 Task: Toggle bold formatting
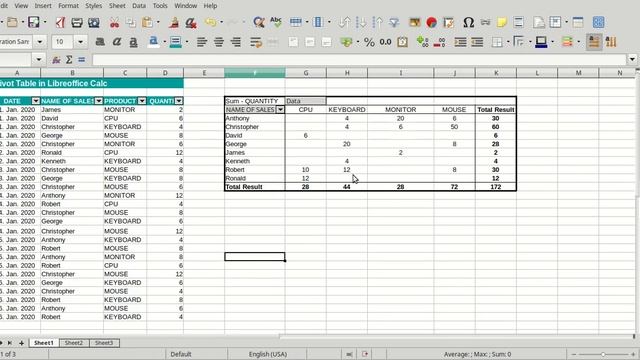[100, 42]
